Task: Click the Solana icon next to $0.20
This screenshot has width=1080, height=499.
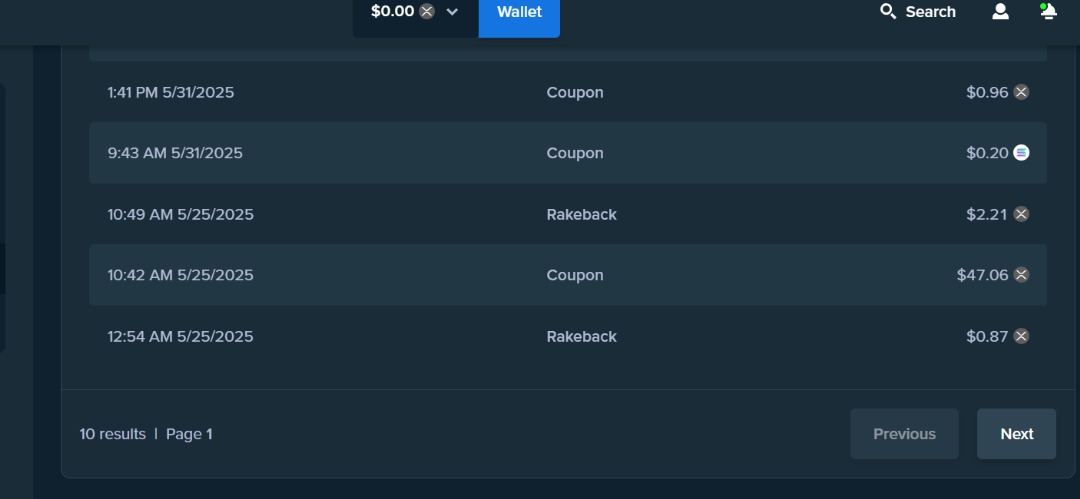Action: click(1021, 153)
